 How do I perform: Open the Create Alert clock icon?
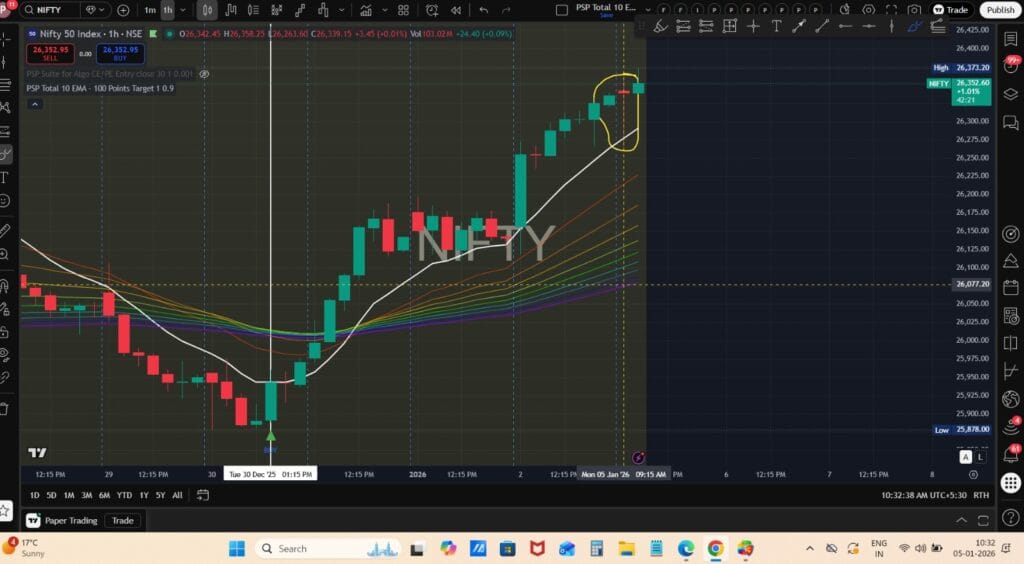click(432, 10)
